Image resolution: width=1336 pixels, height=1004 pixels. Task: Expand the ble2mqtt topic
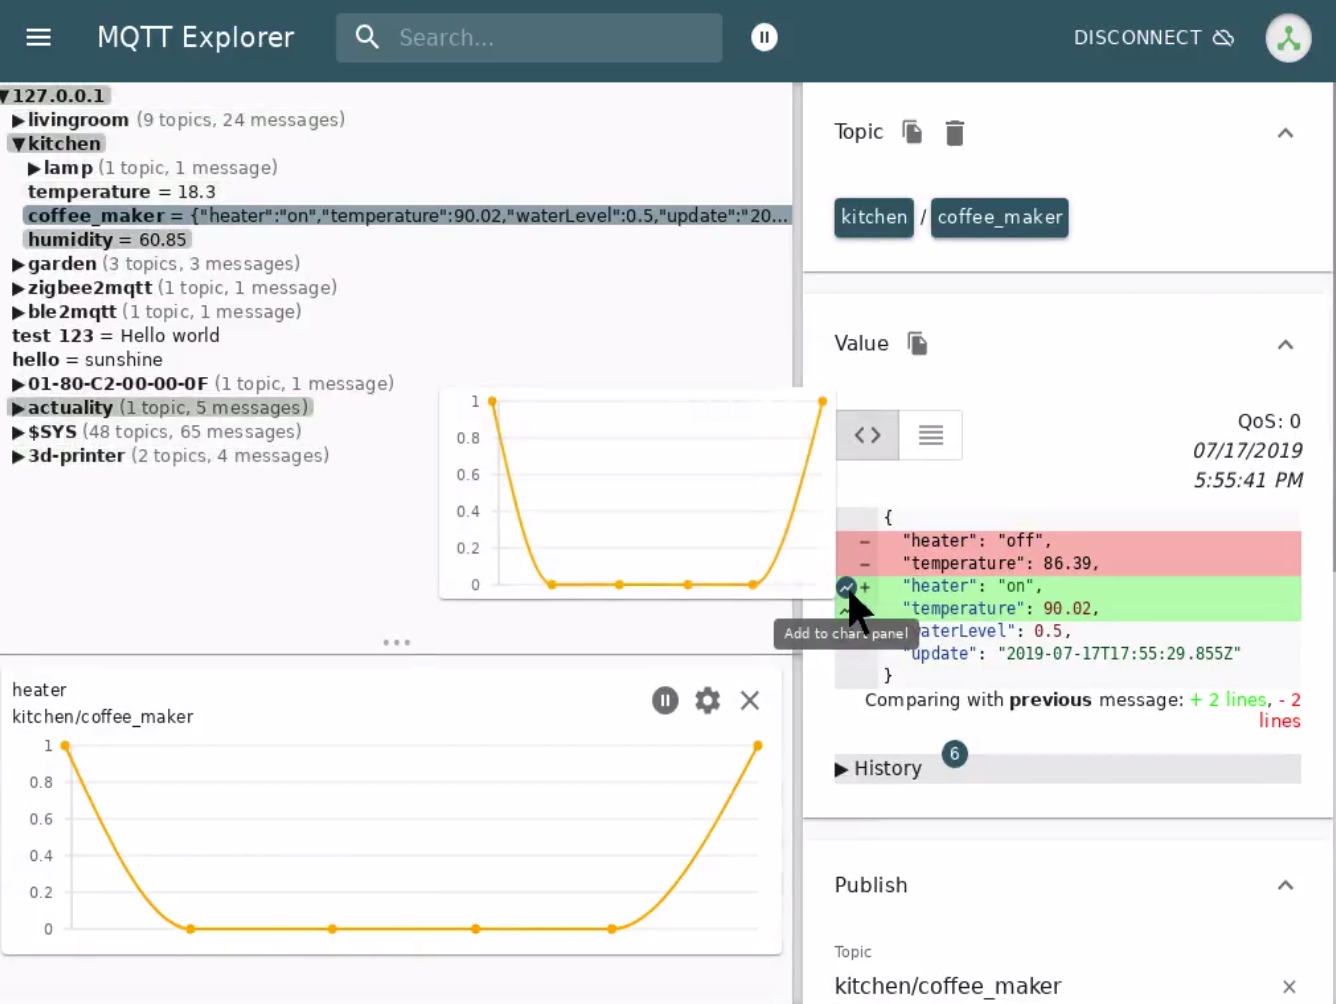[x=18, y=312]
